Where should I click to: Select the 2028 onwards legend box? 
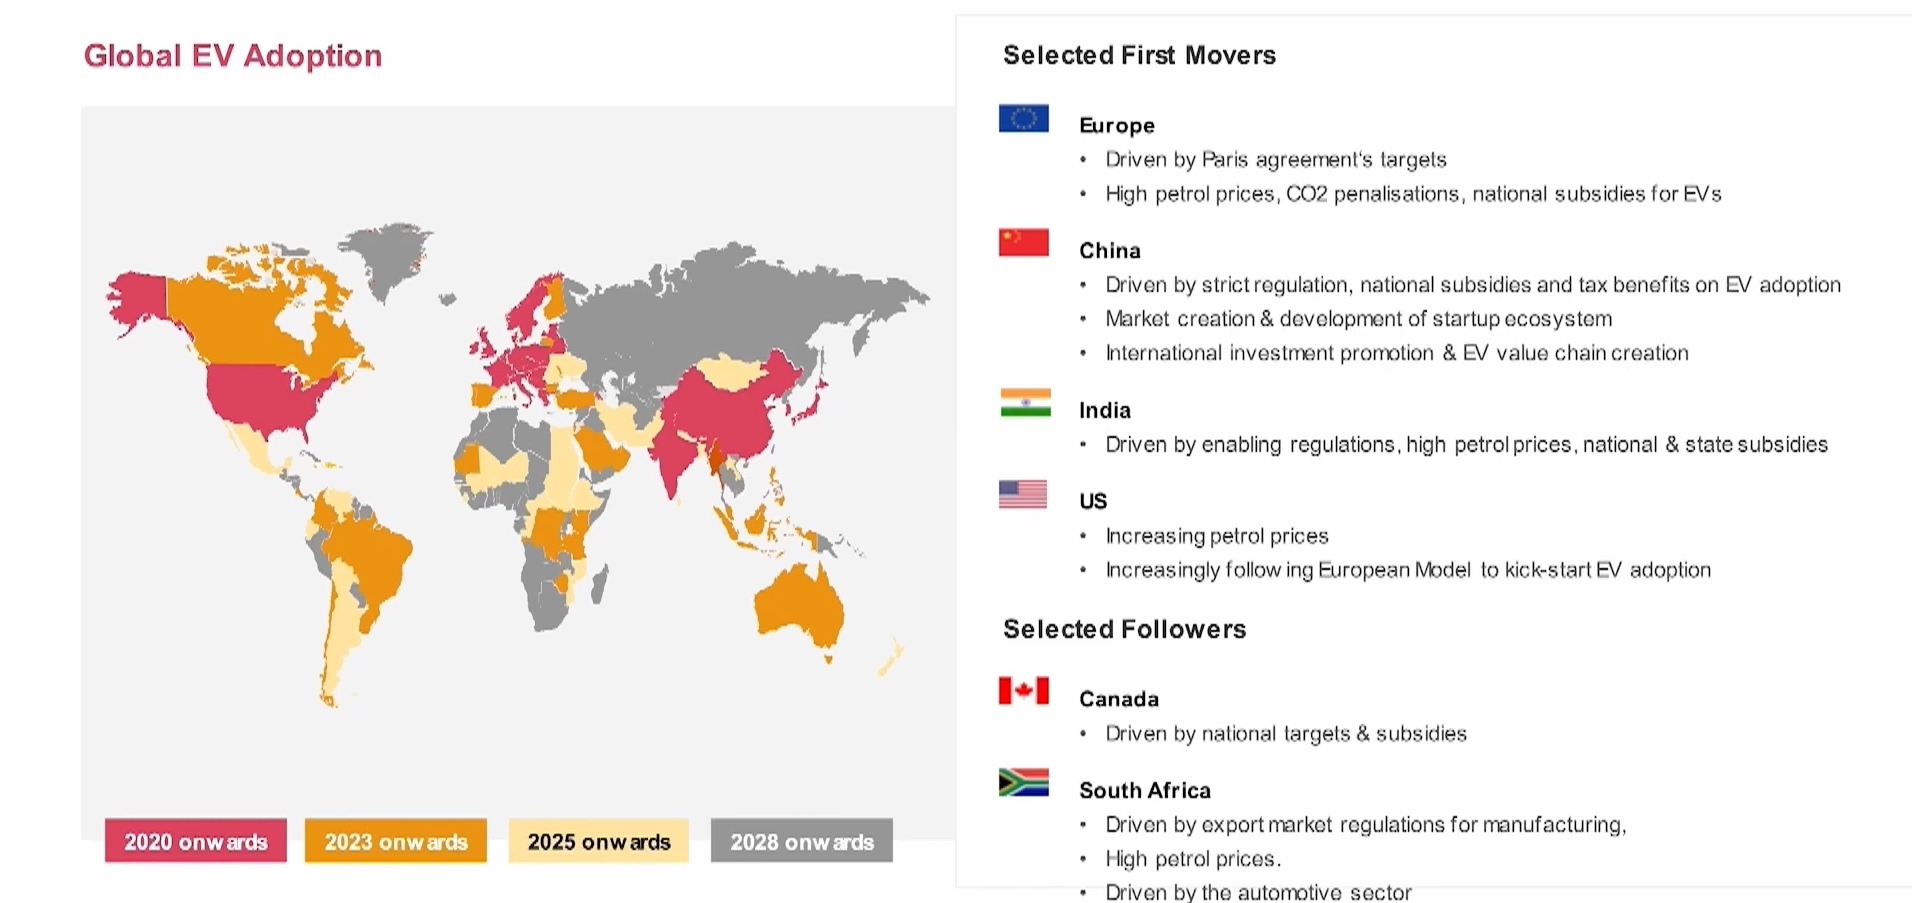tap(802, 841)
